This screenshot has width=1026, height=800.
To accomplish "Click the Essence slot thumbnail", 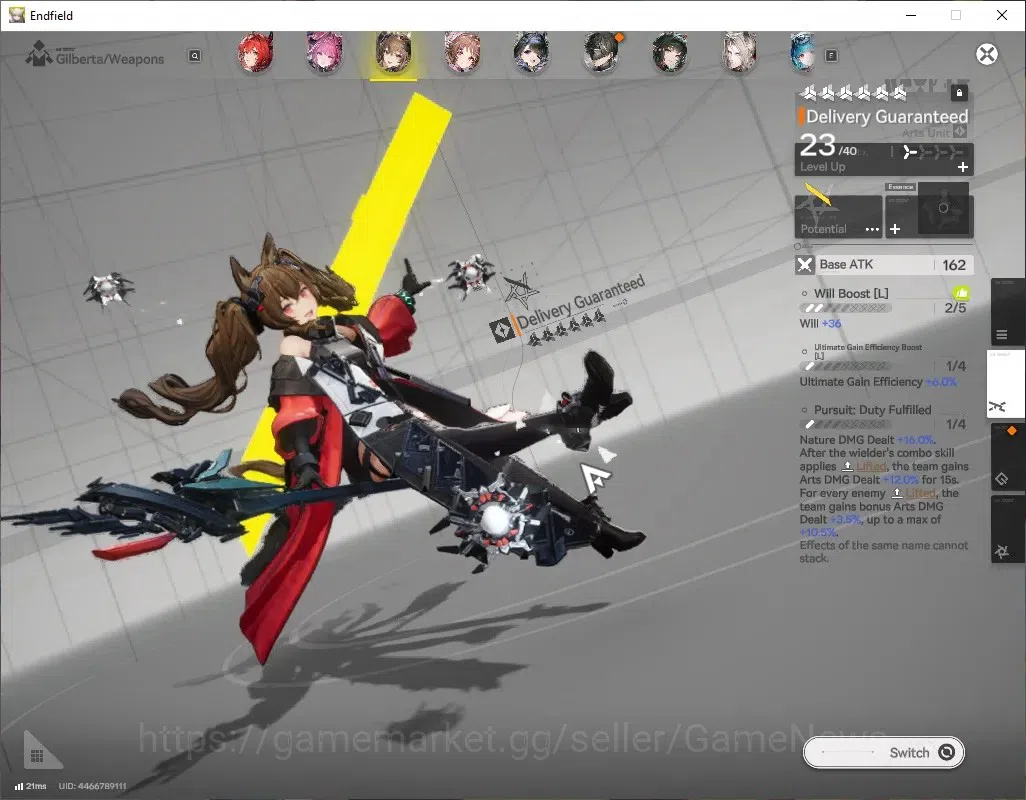I will (x=943, y=209).
